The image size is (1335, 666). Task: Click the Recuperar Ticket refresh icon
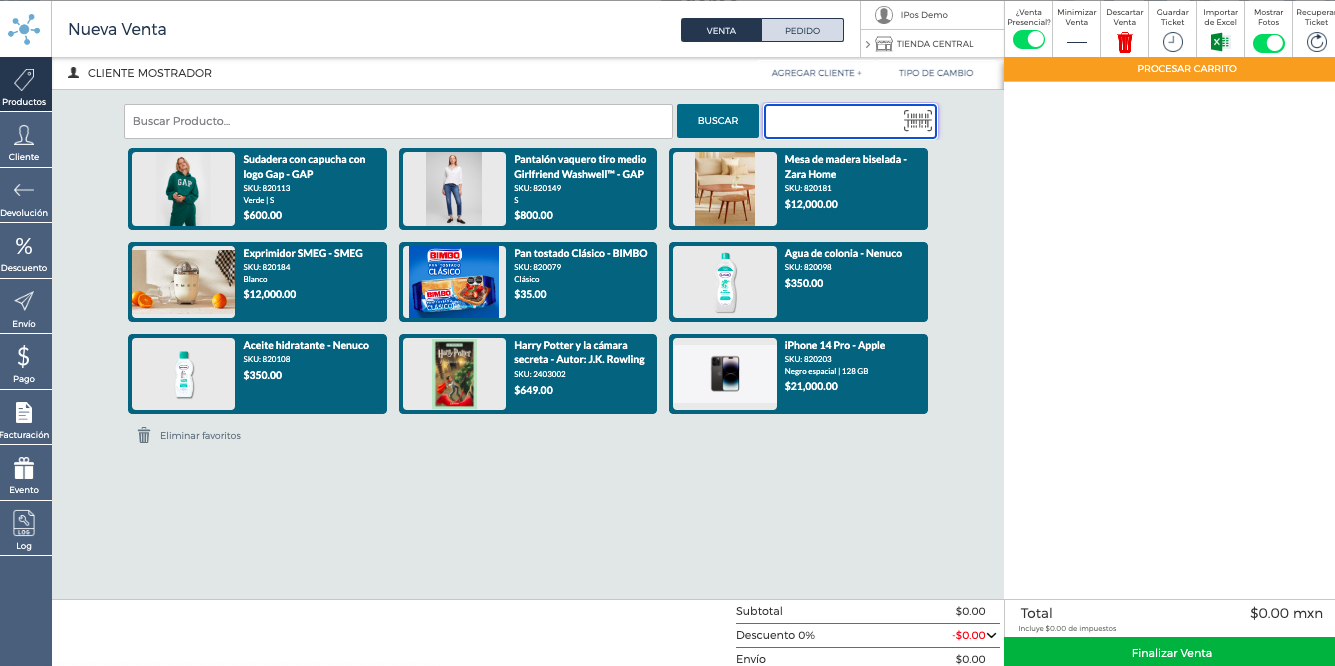coord(1317,42)
